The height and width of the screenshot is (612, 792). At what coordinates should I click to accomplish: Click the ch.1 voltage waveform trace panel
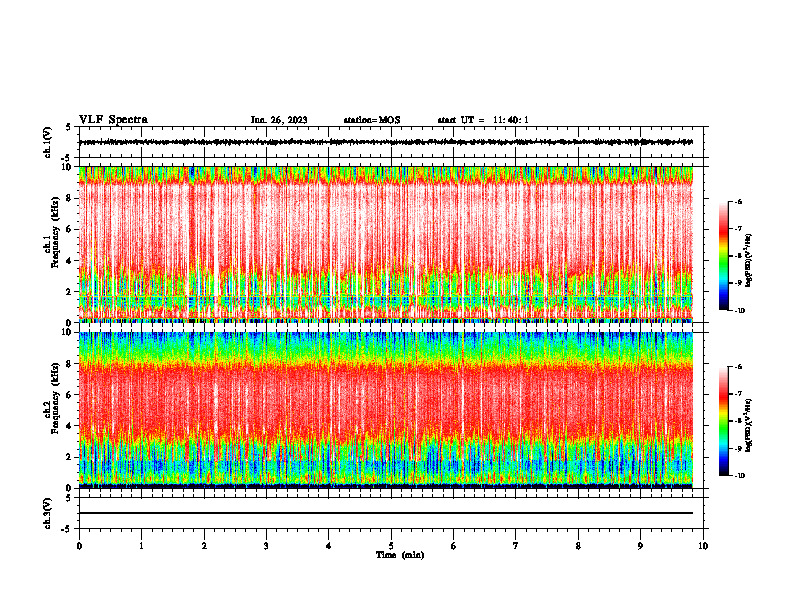392,142
